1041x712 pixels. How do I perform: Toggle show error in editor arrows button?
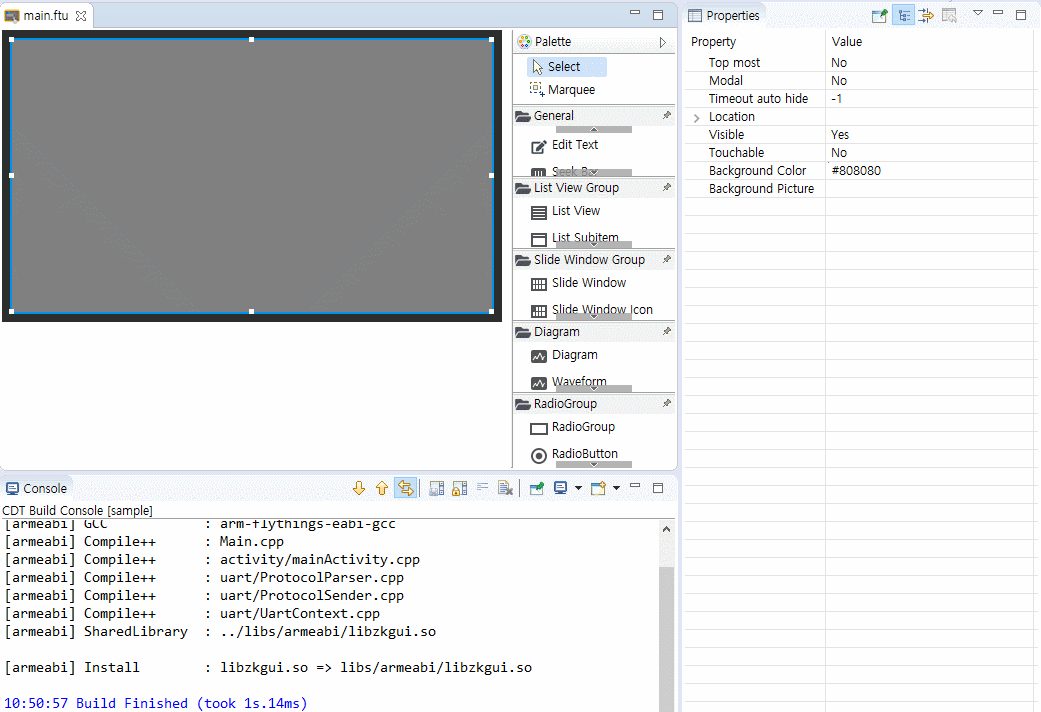(405, 489)
